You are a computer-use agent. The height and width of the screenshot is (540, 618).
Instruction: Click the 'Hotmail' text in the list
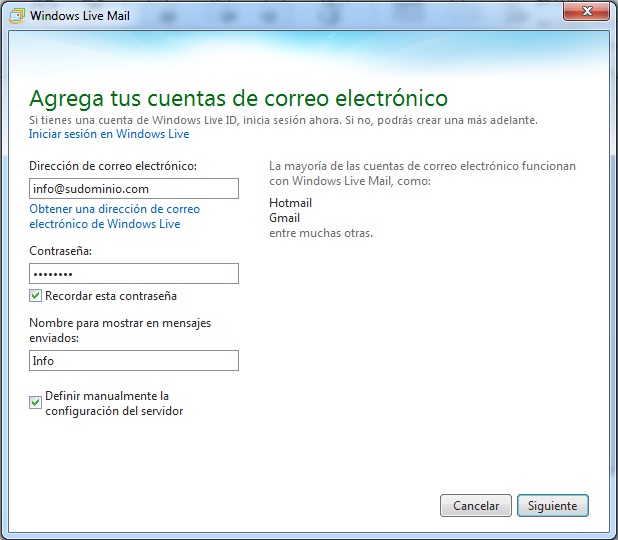pyautogui.click(x=291, y=202)
